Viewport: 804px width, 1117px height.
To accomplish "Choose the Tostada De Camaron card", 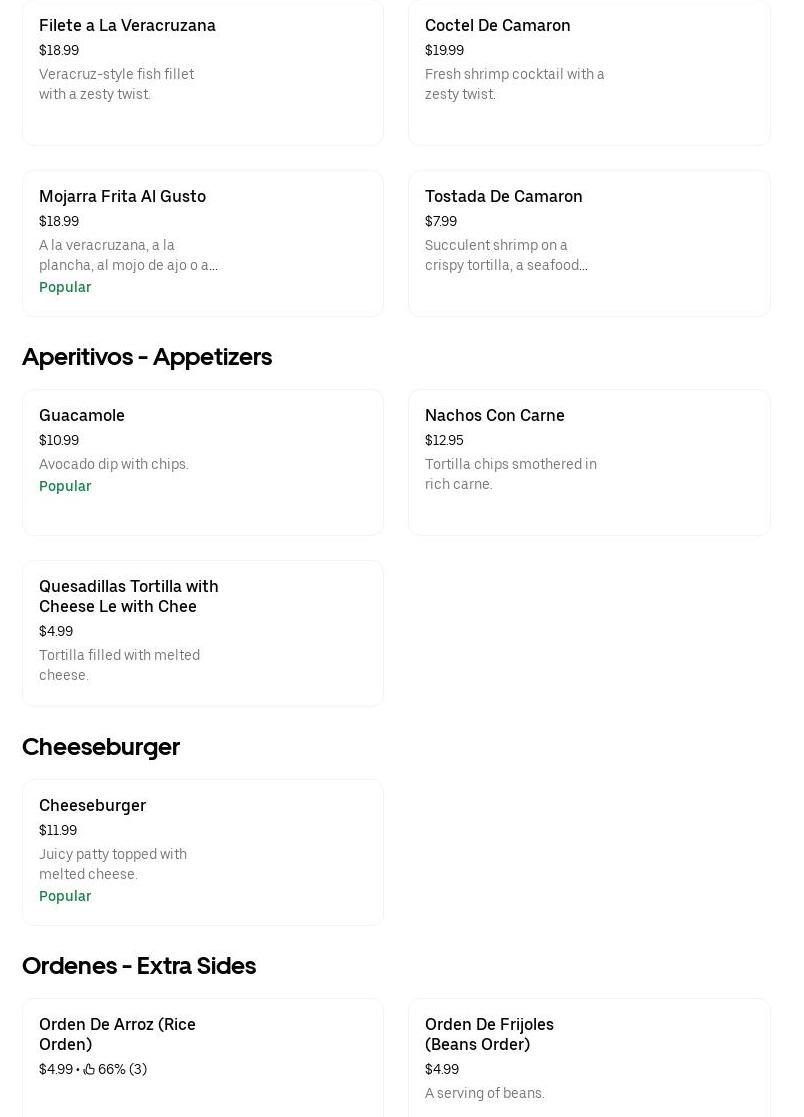I will [589, 244].
